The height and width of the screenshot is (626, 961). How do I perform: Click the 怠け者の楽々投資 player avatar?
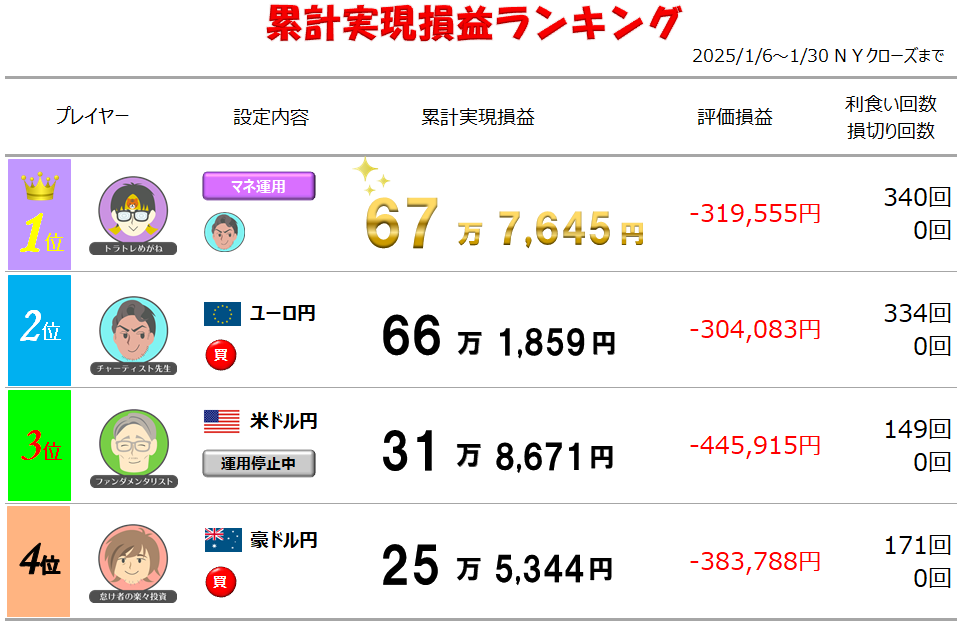click(x=133, y=560)
